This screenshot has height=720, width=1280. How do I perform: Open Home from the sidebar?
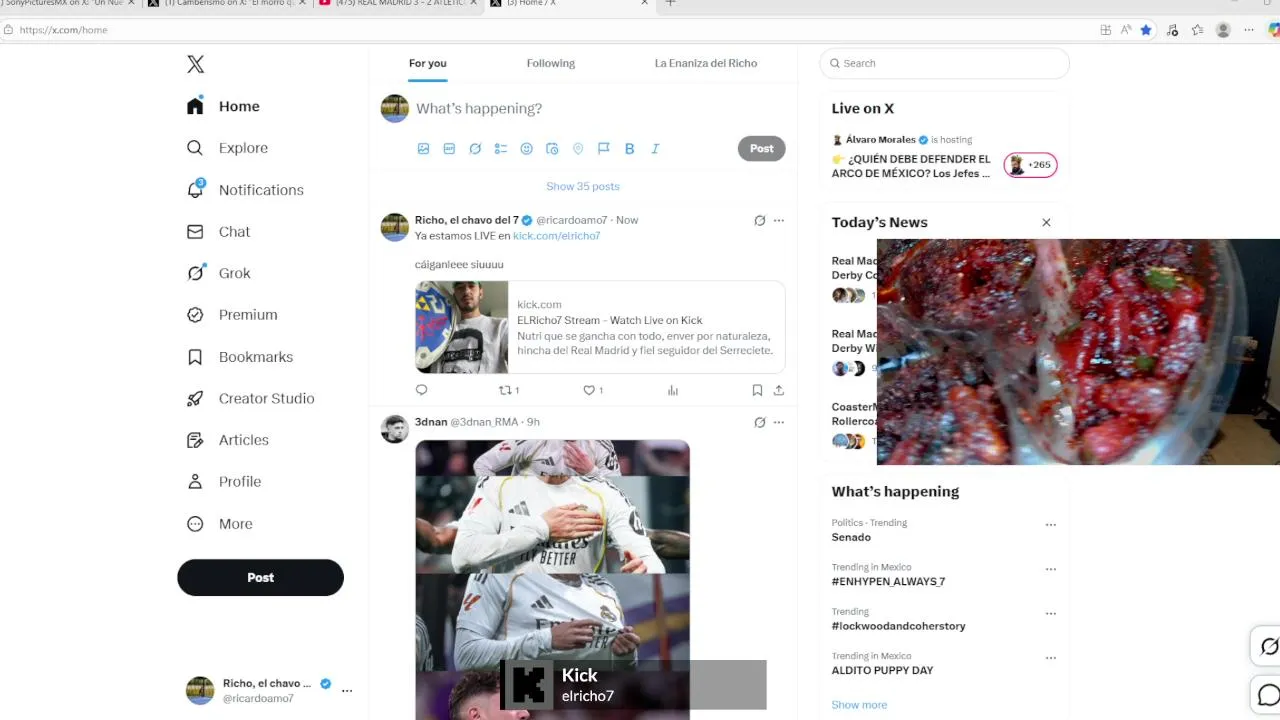pyautogui.click(x=223, y=106)
